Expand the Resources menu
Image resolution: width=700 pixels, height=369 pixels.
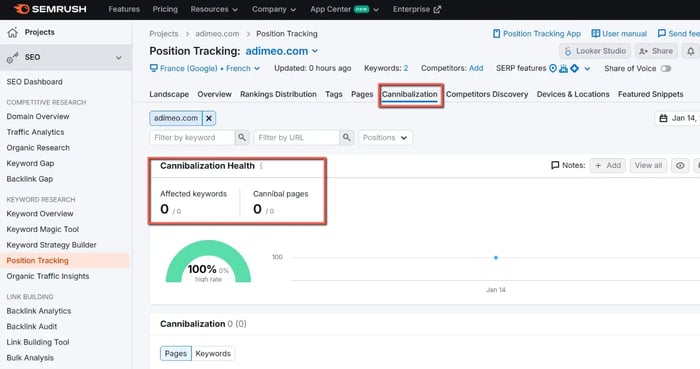click(x=214, y=9)
